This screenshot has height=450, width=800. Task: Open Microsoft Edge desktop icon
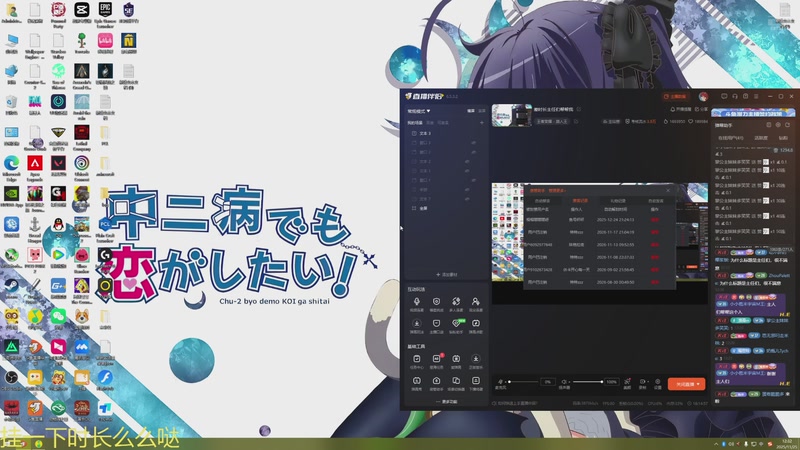11,163
